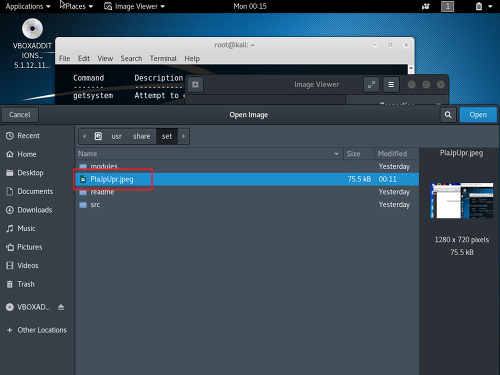Image resolution: width=500 pixels, height=375 pixels.
Task: Open the Applications menu in top bar
Action: tap(28, 6)
